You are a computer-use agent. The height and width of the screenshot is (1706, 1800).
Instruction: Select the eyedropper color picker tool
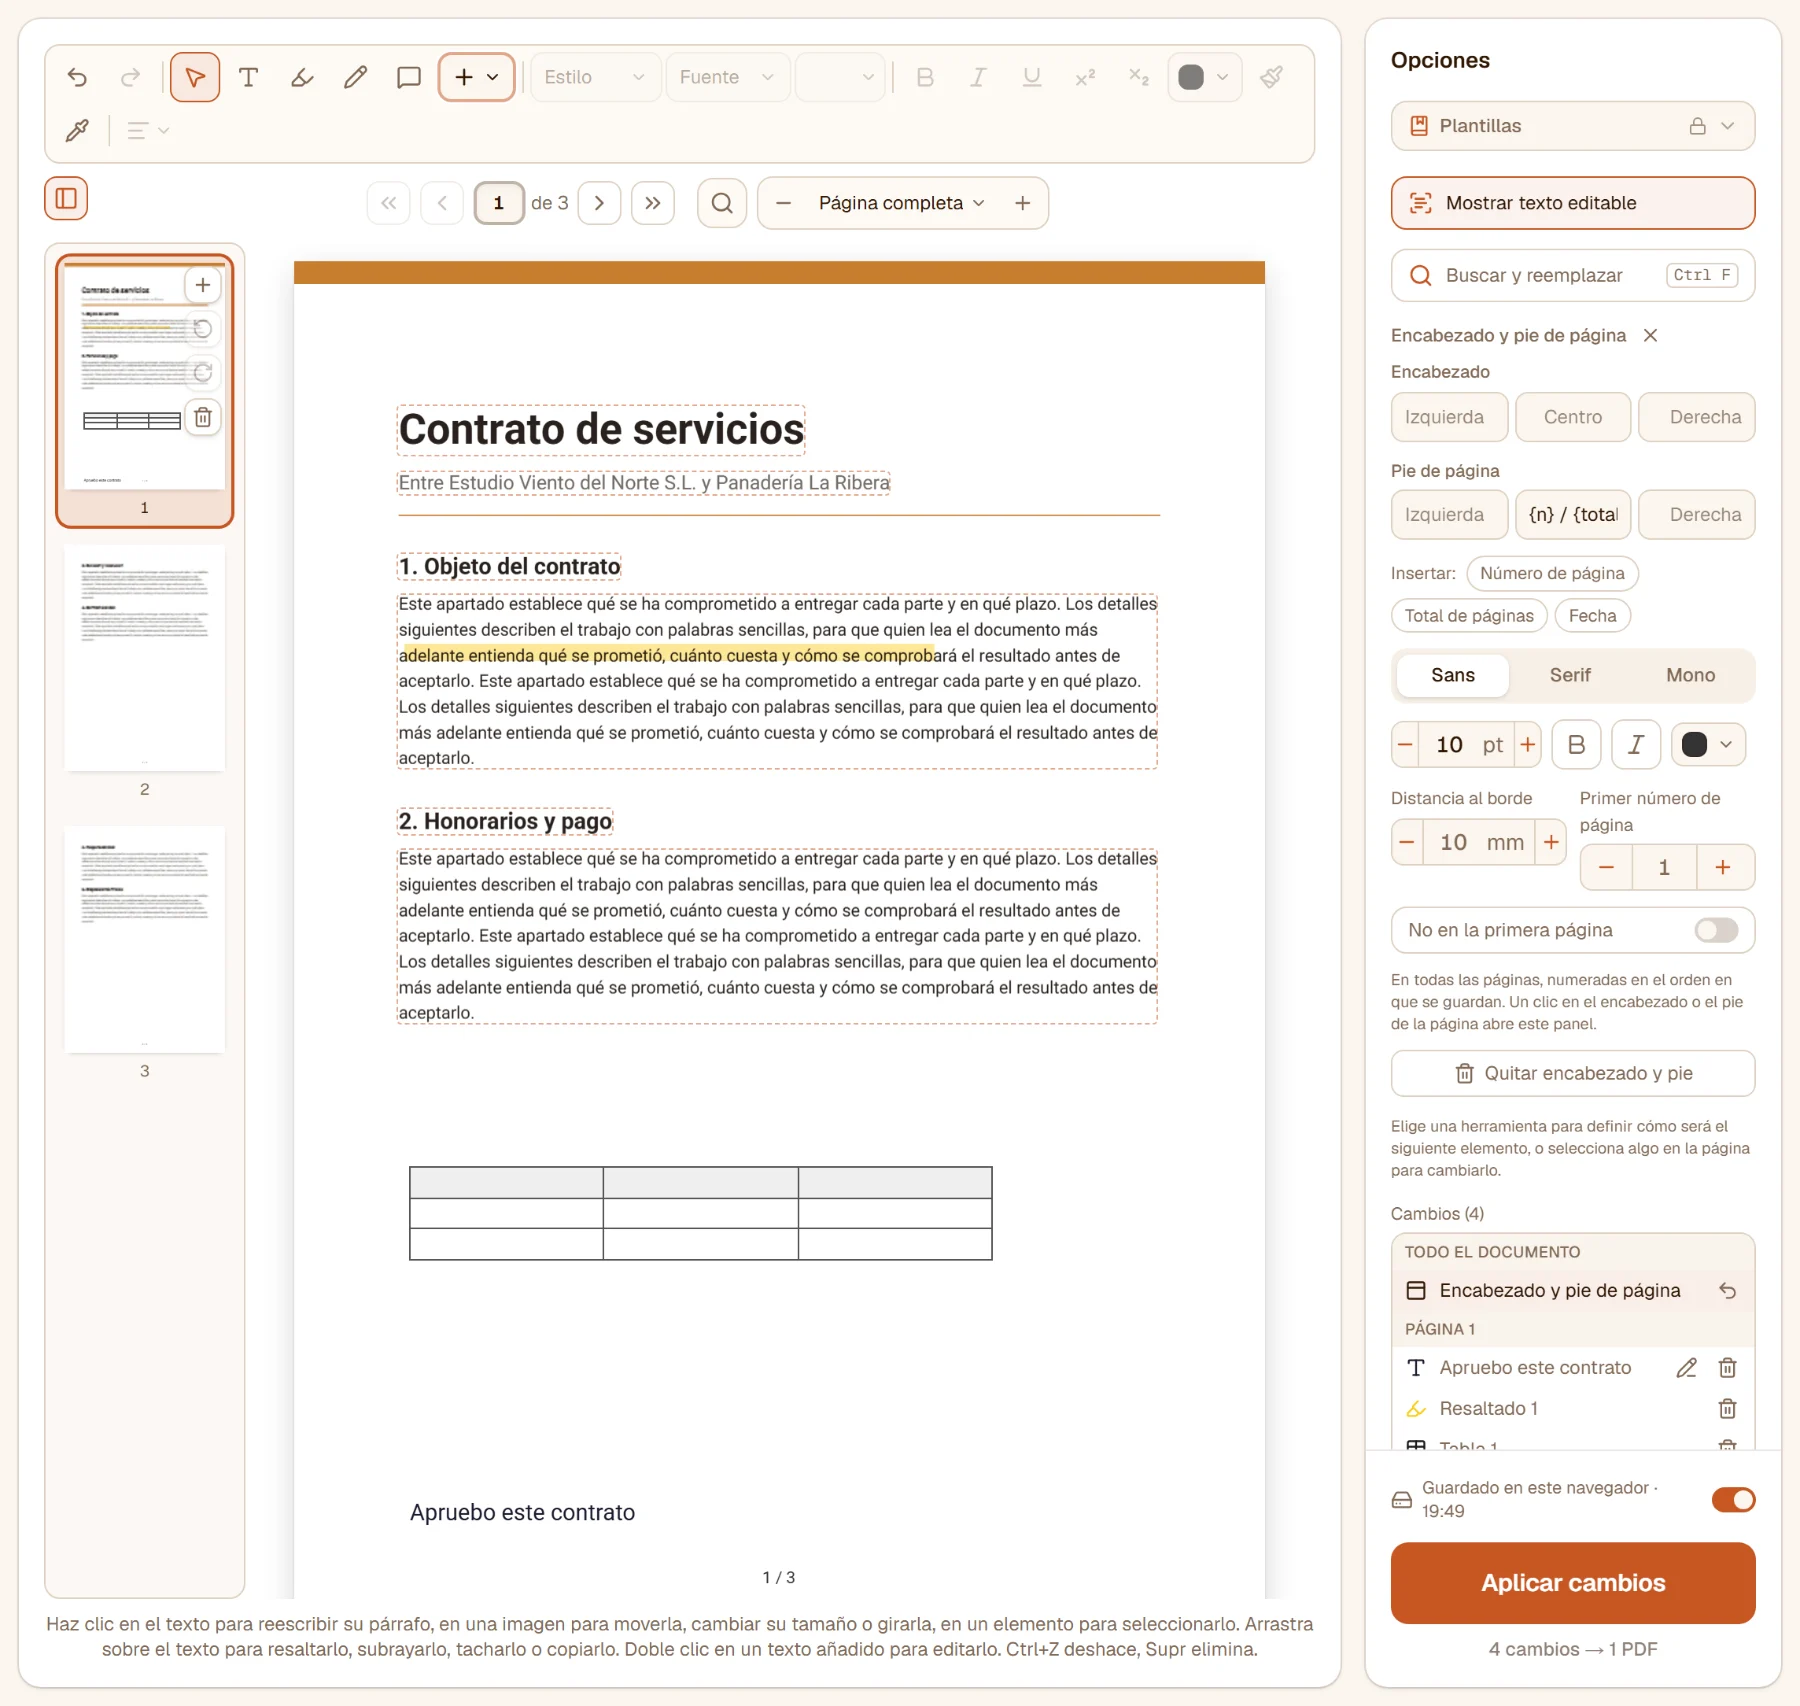click(77, 130)
